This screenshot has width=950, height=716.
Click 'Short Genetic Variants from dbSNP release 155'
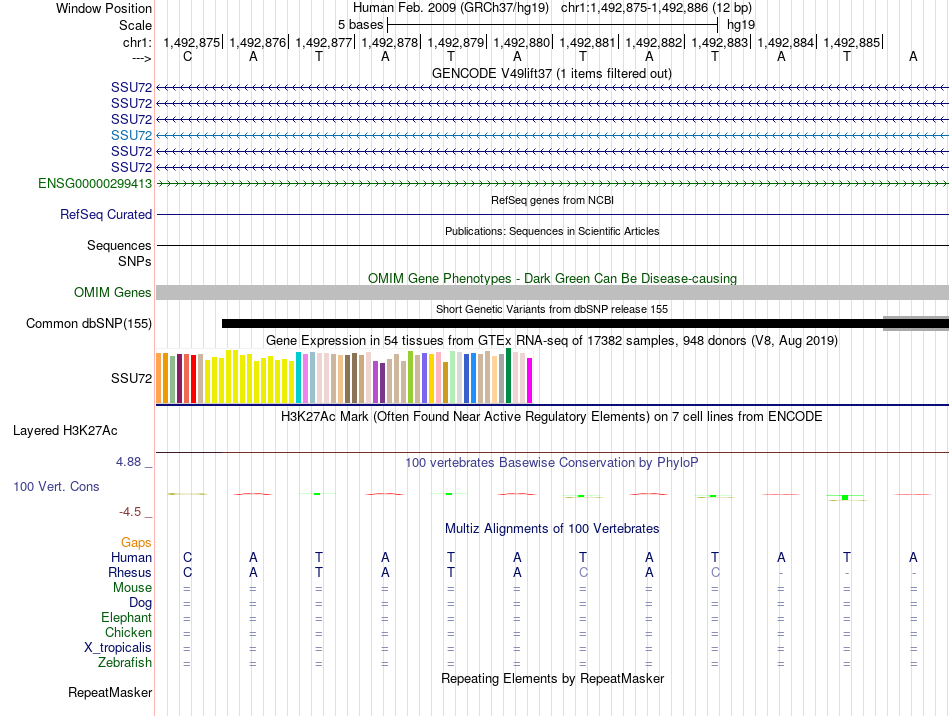click(x=552, y=309)
